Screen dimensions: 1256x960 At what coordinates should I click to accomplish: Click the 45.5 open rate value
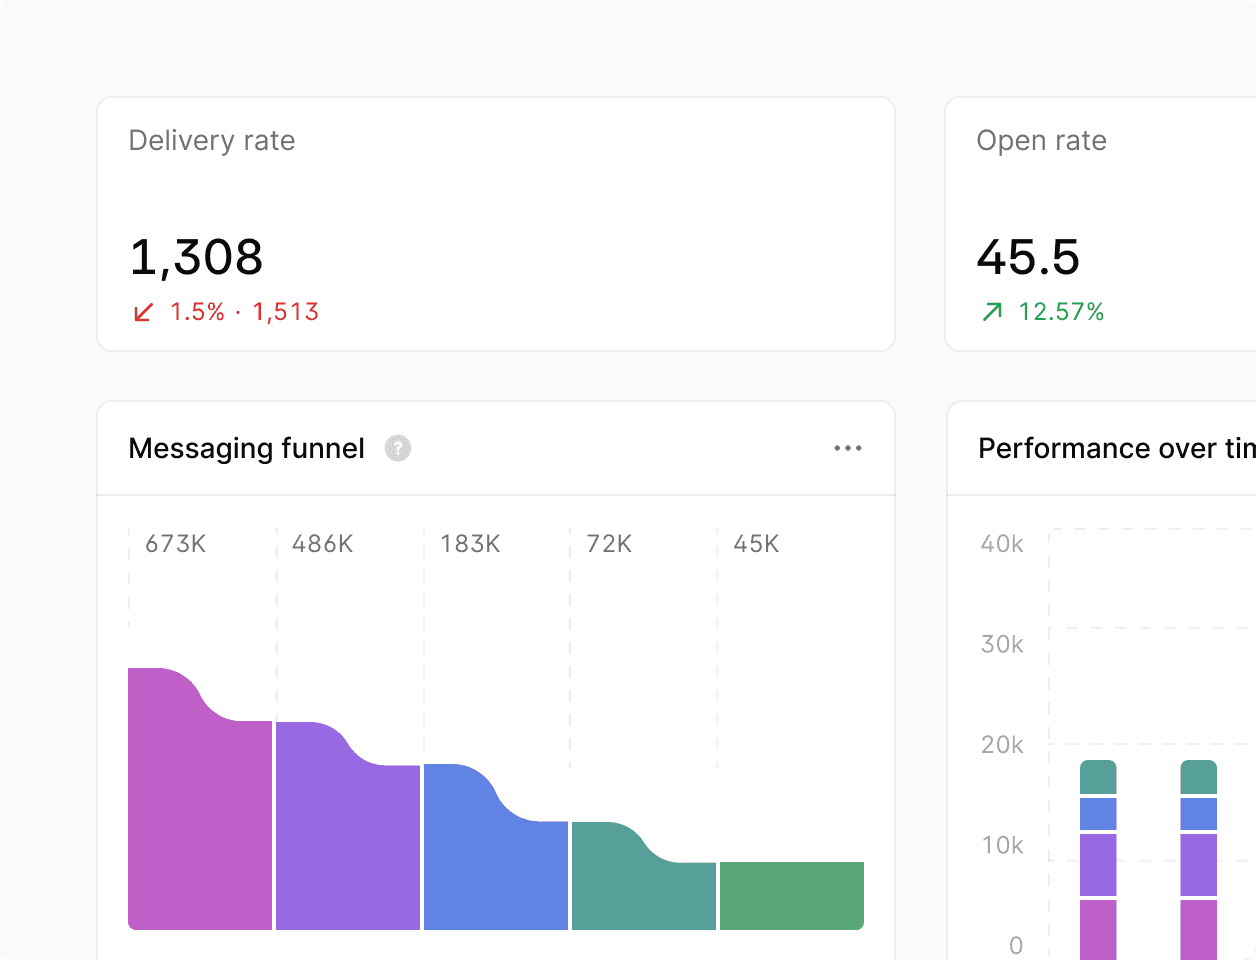[x=1028, y=257]
